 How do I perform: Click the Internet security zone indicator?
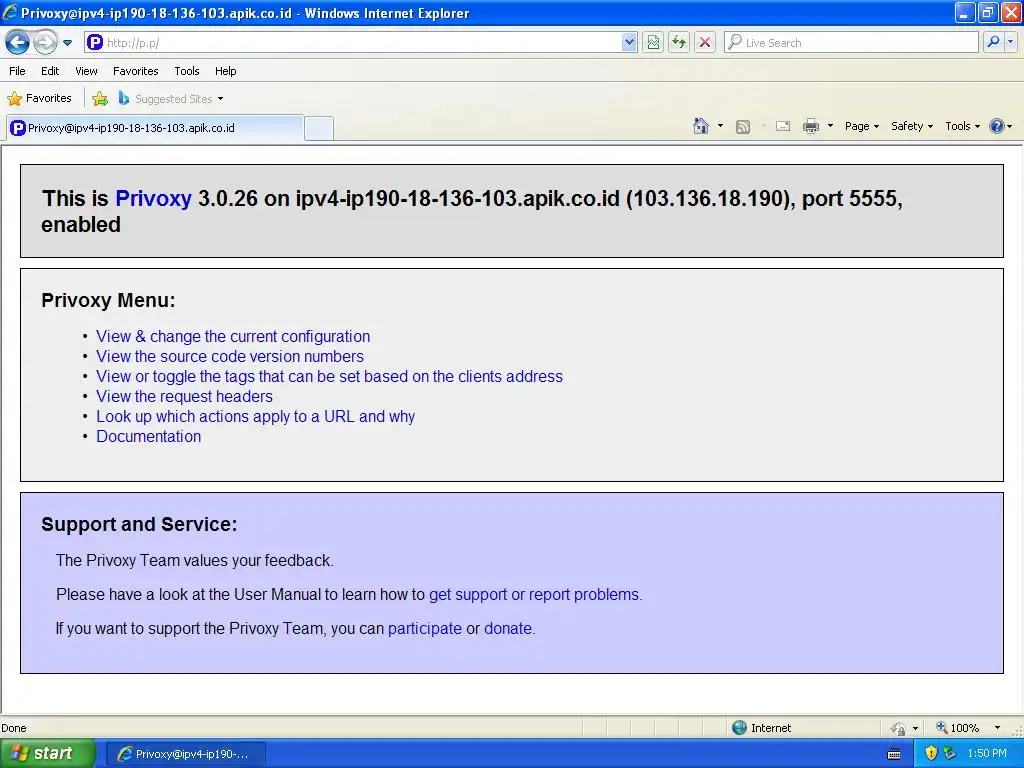point(762,728)
